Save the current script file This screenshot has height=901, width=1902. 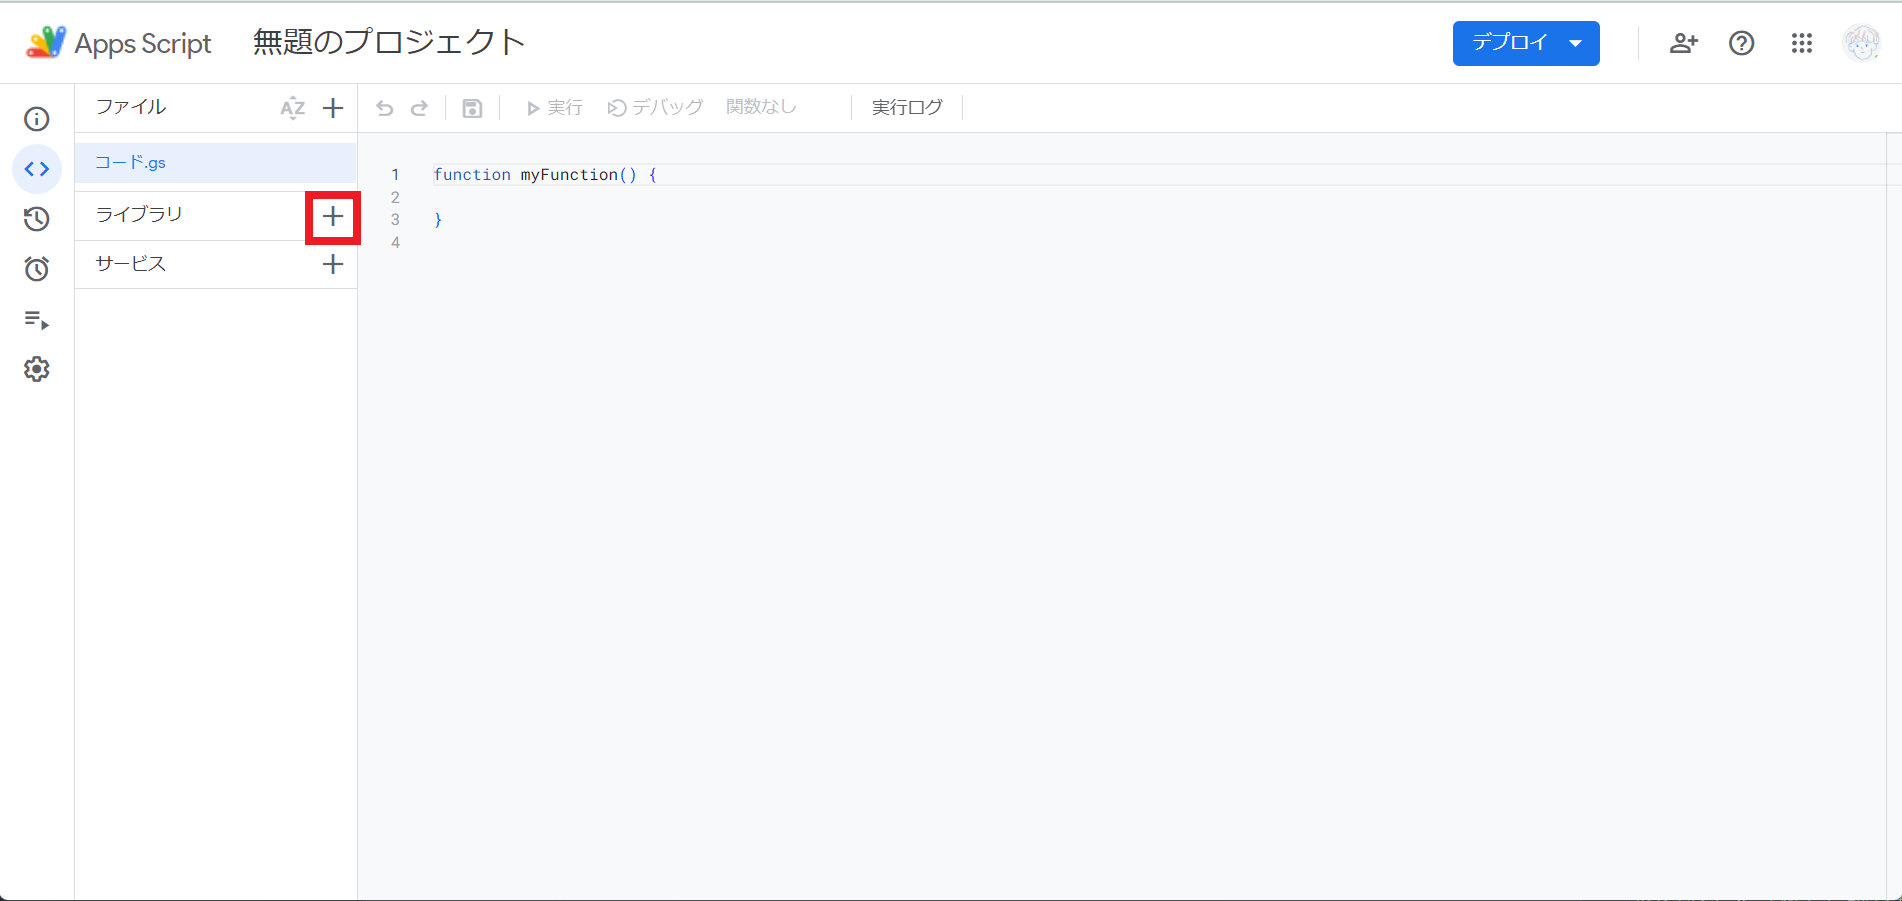coord(472,107)
